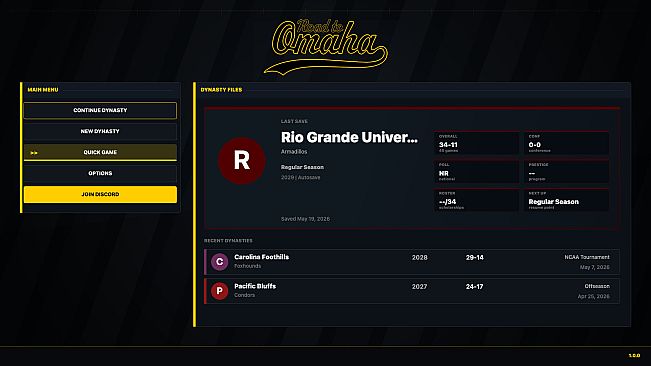Load the Pacific Bluffs dynasty
Image resolution: width=651 pixels, height=366 pixels.
[x=412, y=291]
